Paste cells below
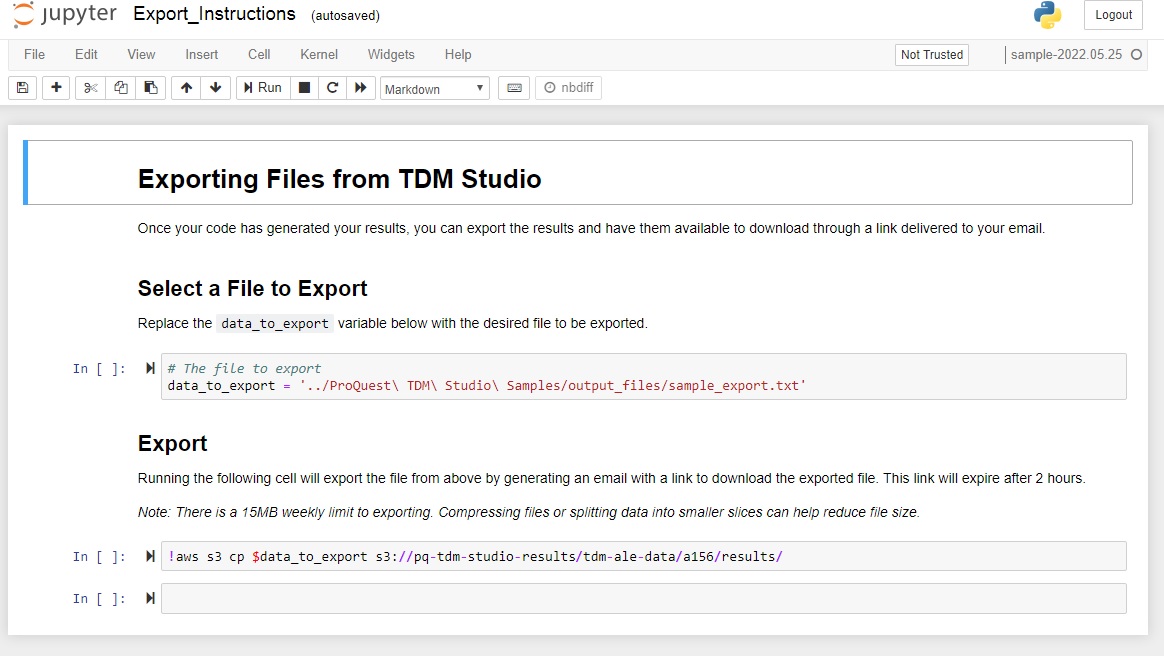The height and width of the screenshot is (656, 1164). click(151, 88)
